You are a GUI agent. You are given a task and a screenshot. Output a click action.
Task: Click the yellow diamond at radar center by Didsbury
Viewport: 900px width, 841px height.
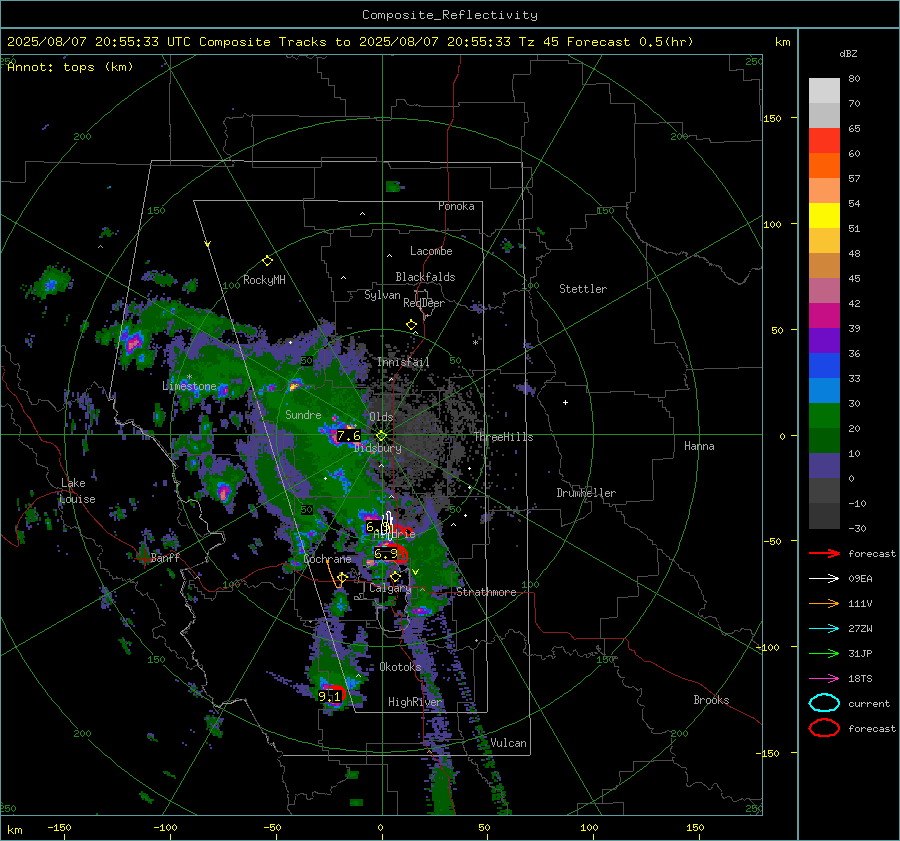click(x=381, y=436)
